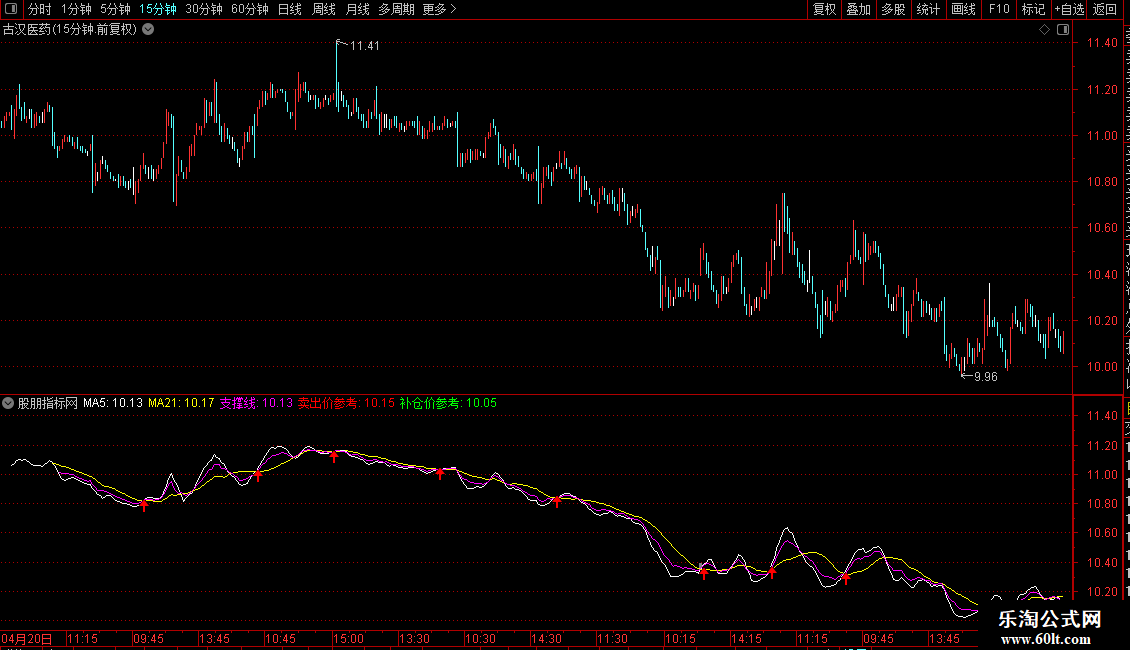This screenshot has width=1130, height=650.
Task: Click the MA21: 10.17 indicator value
Action: [181, 404]
